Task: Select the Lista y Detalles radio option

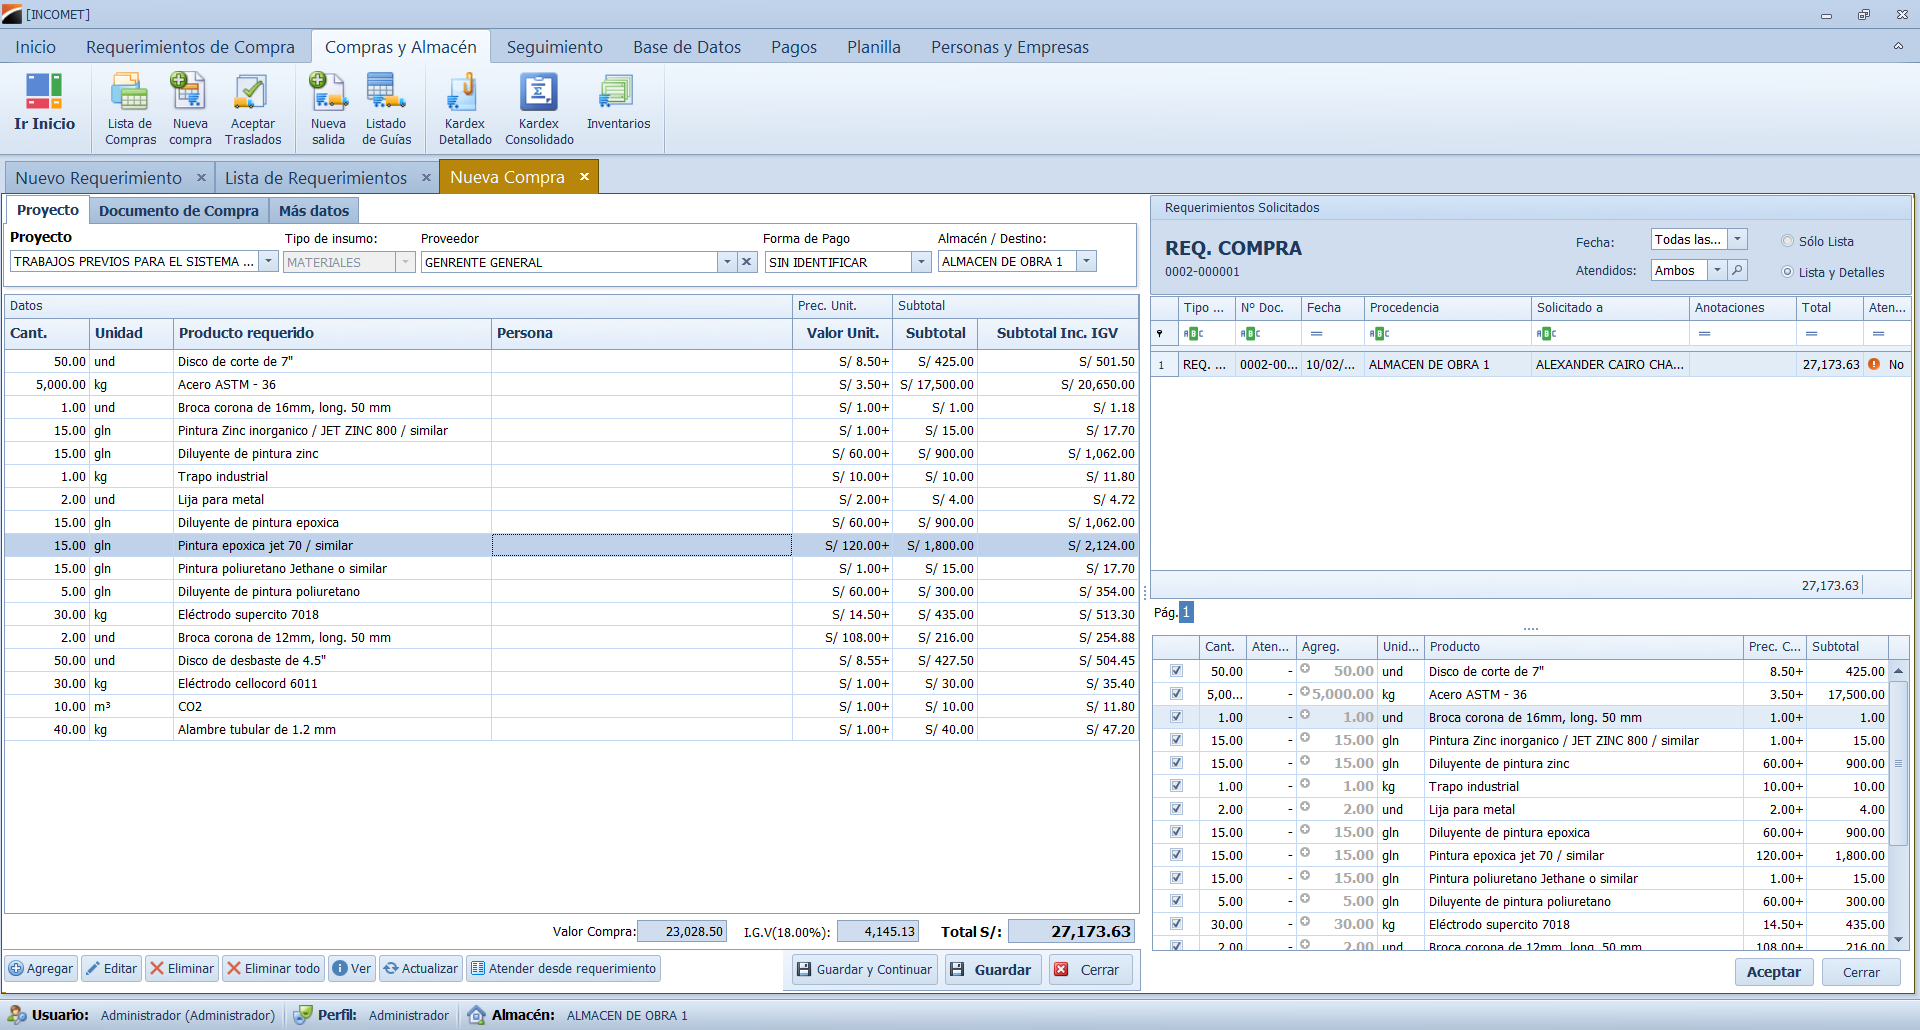Action: (1788, 272)
